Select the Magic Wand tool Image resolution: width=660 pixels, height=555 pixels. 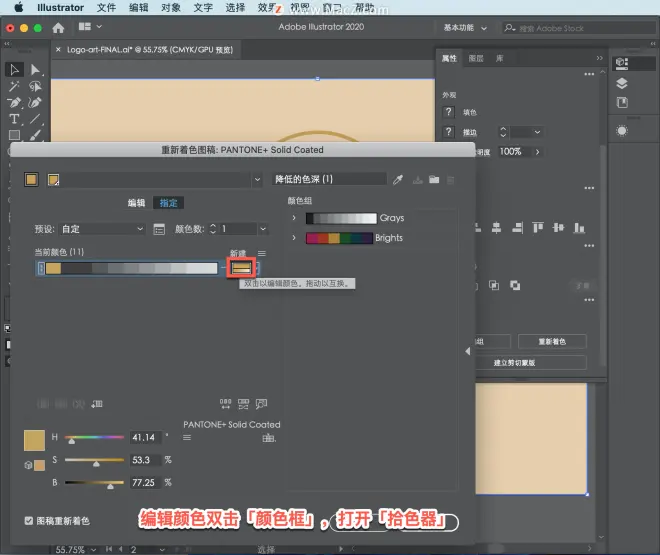tap(14, 86)
